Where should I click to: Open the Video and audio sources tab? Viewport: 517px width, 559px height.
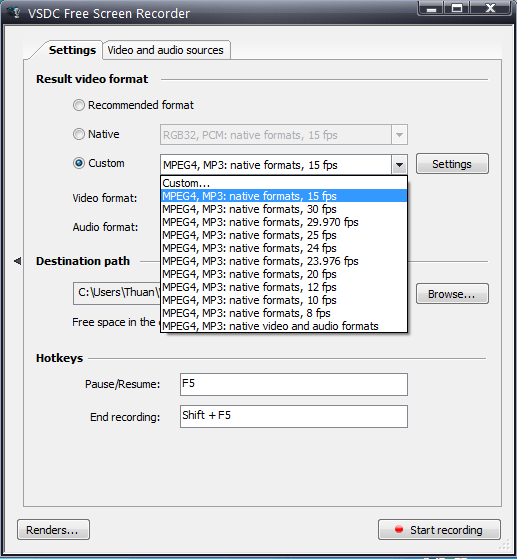pyautogui.click(x=166, y=50)
